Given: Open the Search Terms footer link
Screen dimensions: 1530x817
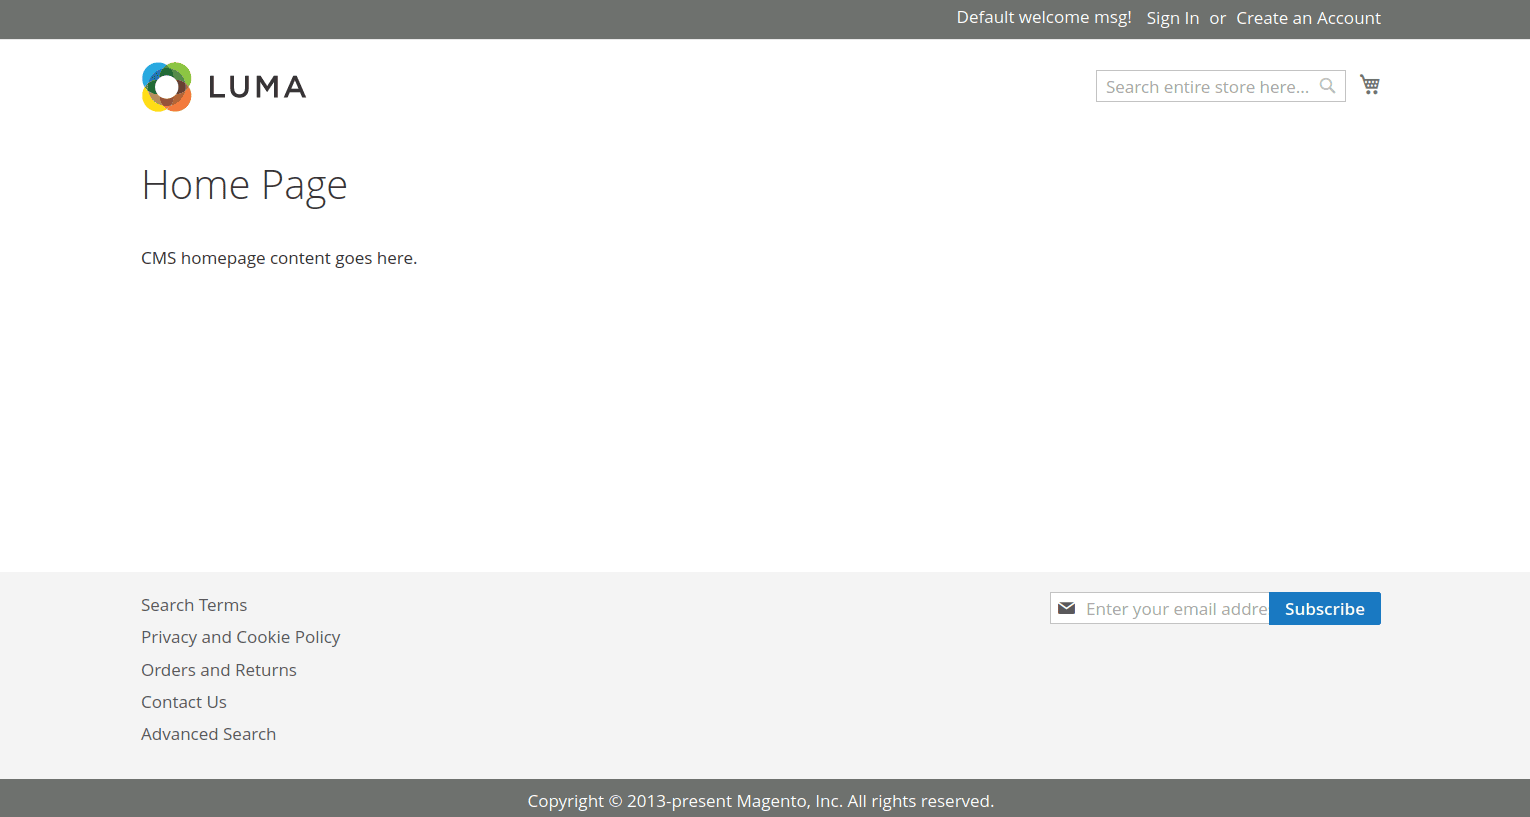Looking at the screenshot, I should (x=194, y=605).
